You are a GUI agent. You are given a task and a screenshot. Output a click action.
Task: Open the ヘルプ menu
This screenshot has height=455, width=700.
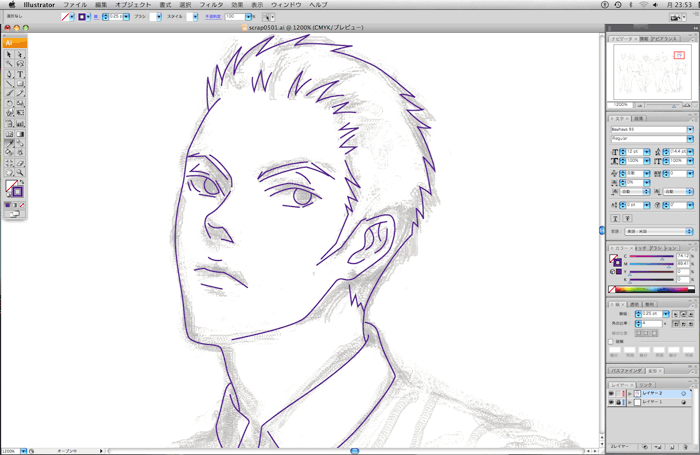(x=318, y=4)
